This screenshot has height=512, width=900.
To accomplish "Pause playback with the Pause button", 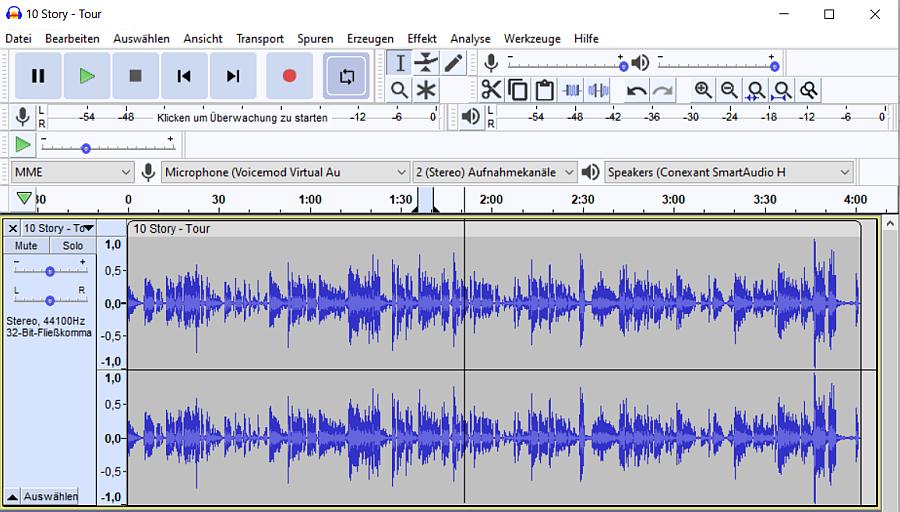I will point(38,76).
